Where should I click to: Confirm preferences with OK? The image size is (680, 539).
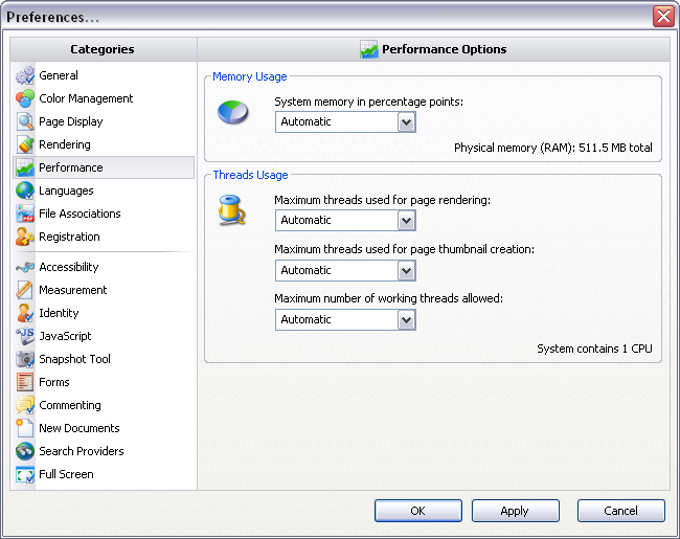pos(418,511)
